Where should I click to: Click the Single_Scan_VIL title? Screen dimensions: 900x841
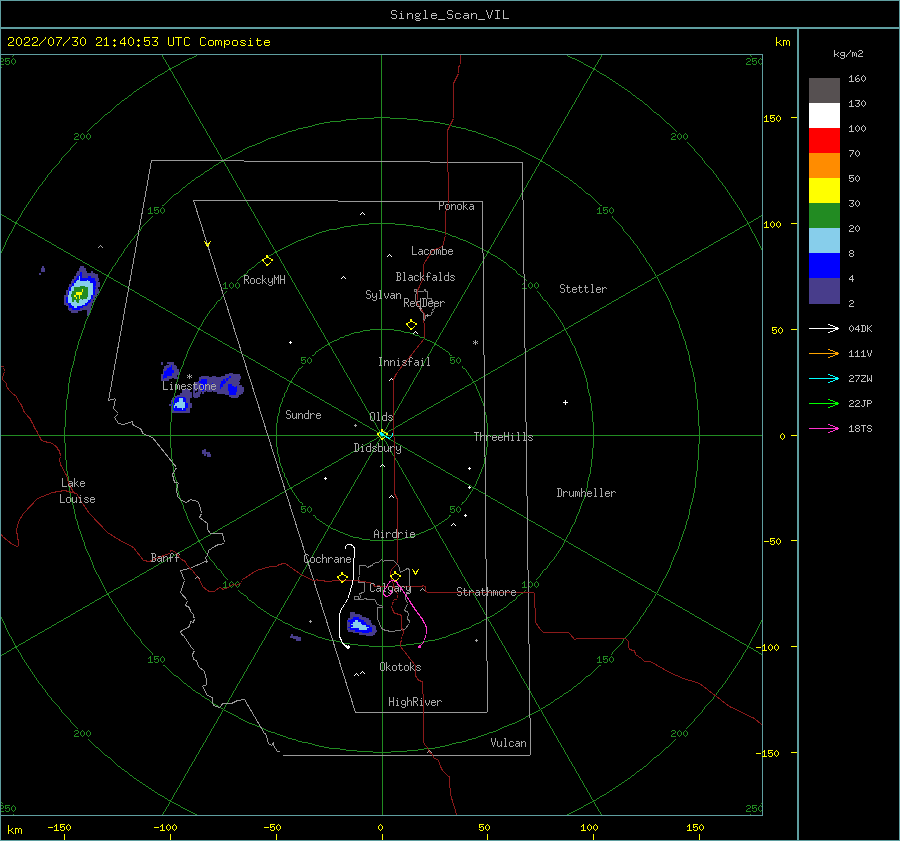pyautogui.click(x=449, y=15)
